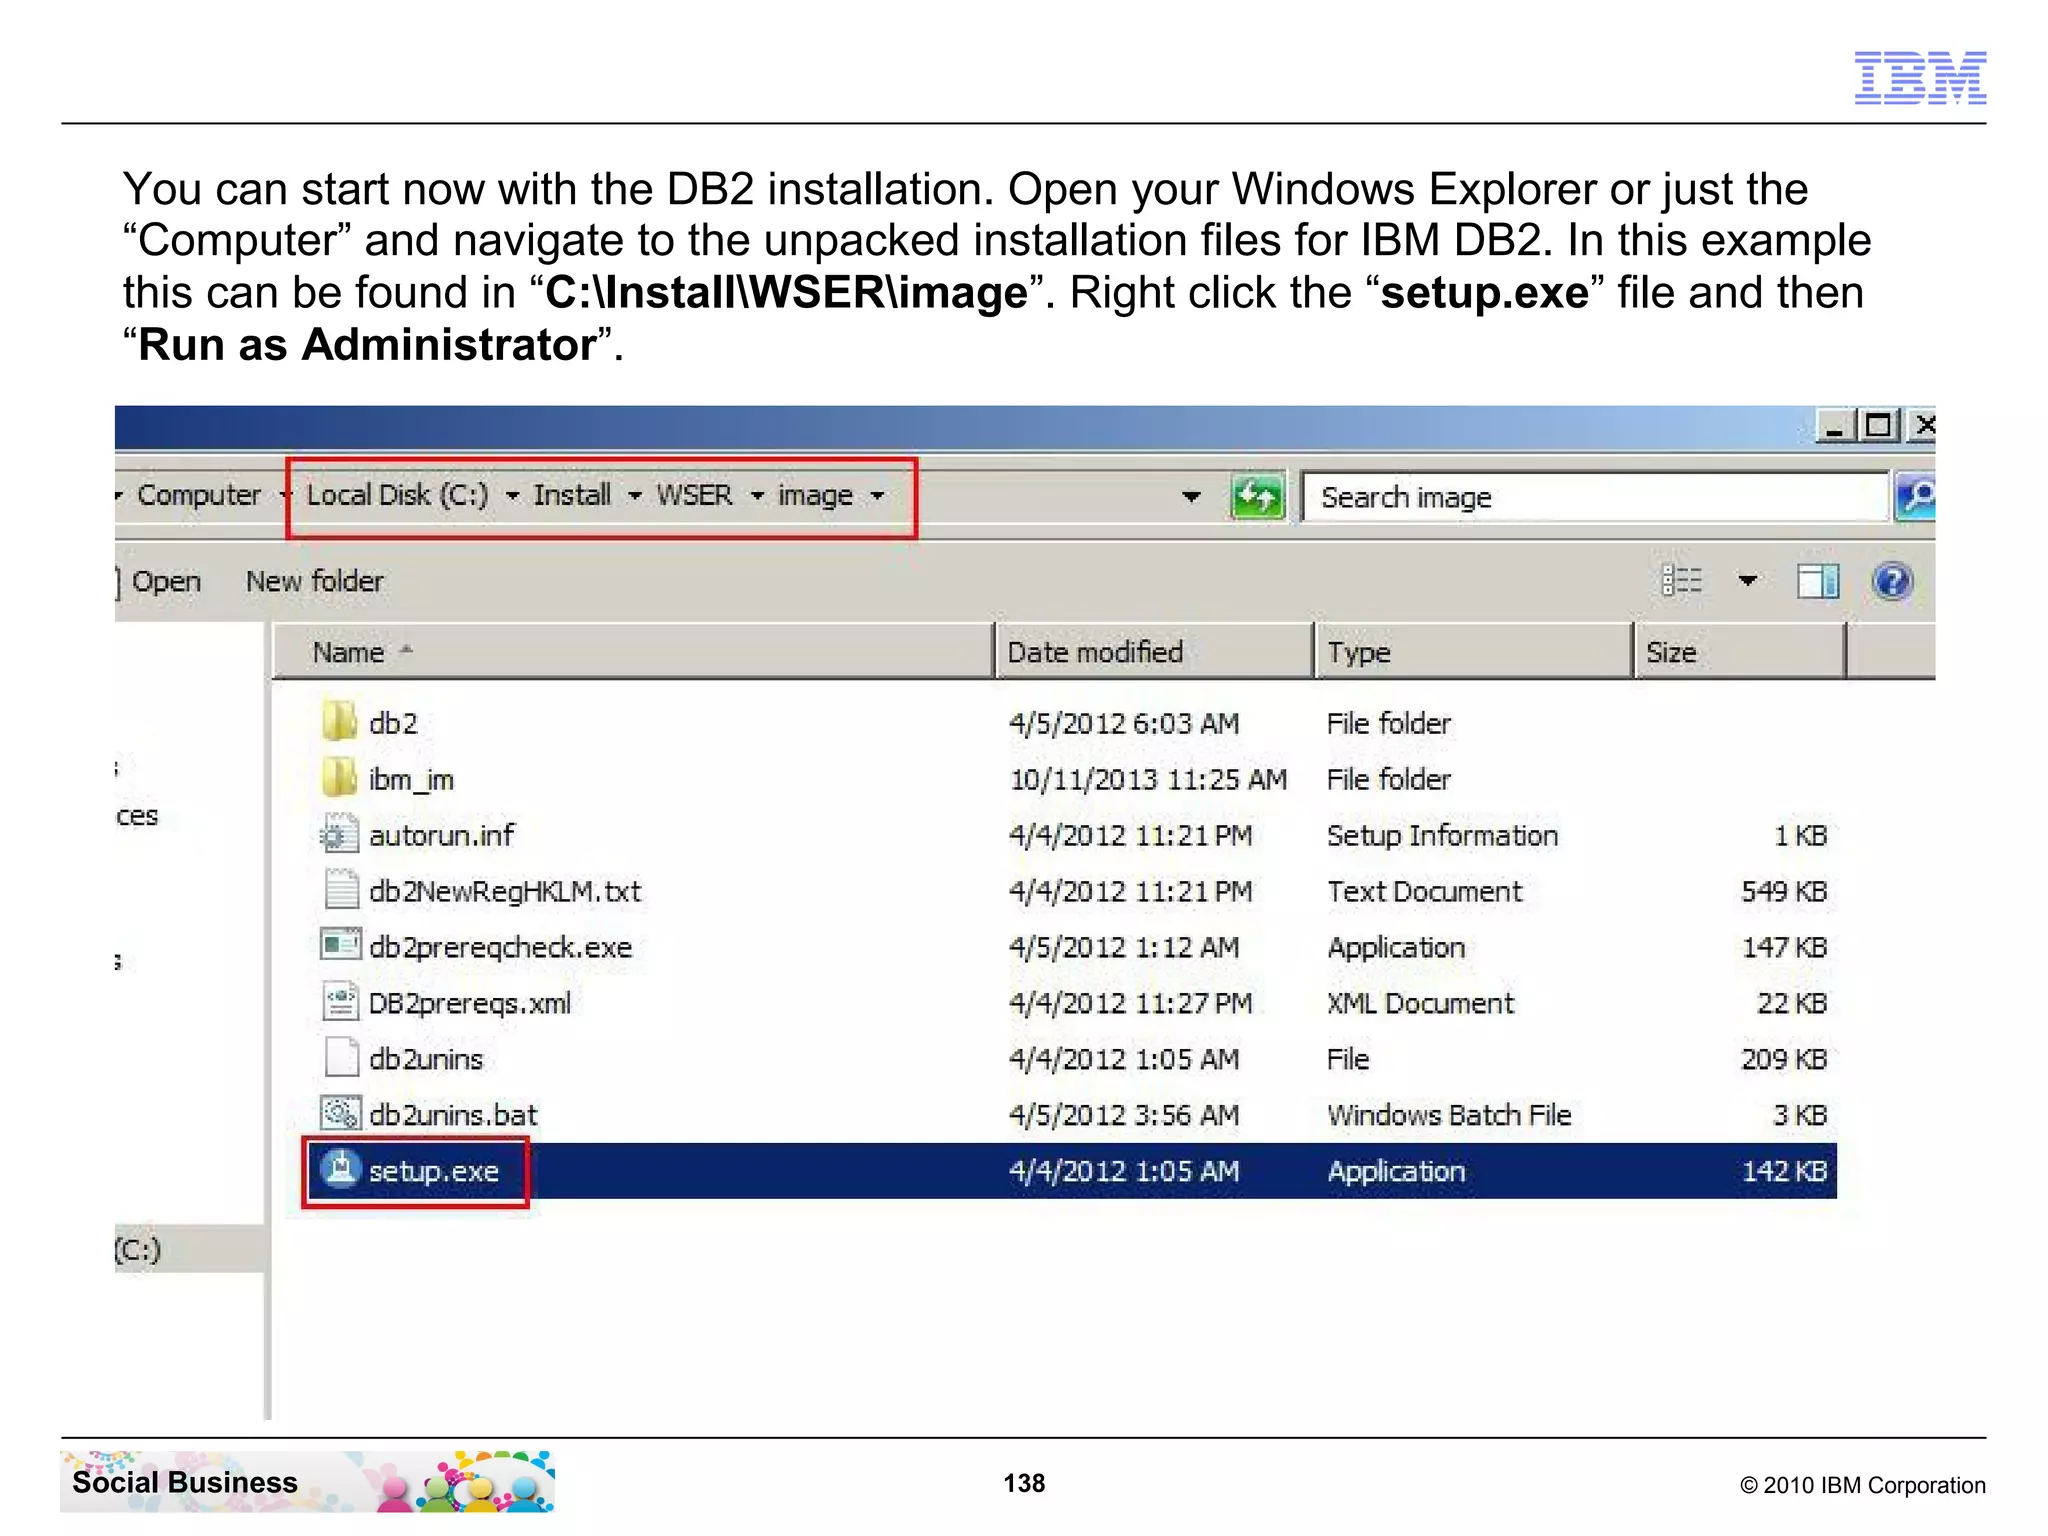Viewport: 2048px width, 1536px height.
Task: Click the change view icon
Action: (1682, 581)
